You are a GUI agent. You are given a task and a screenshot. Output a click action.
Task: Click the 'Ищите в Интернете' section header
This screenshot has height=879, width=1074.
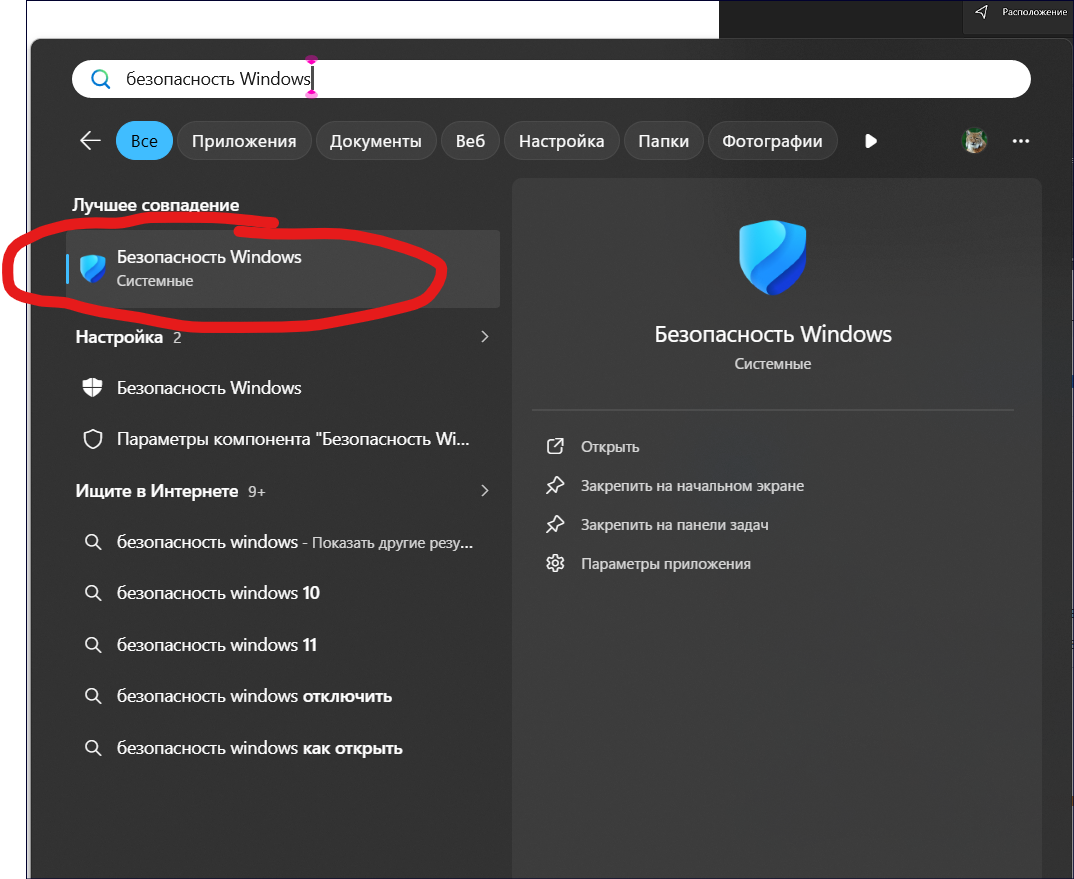(x=157, y=491)
